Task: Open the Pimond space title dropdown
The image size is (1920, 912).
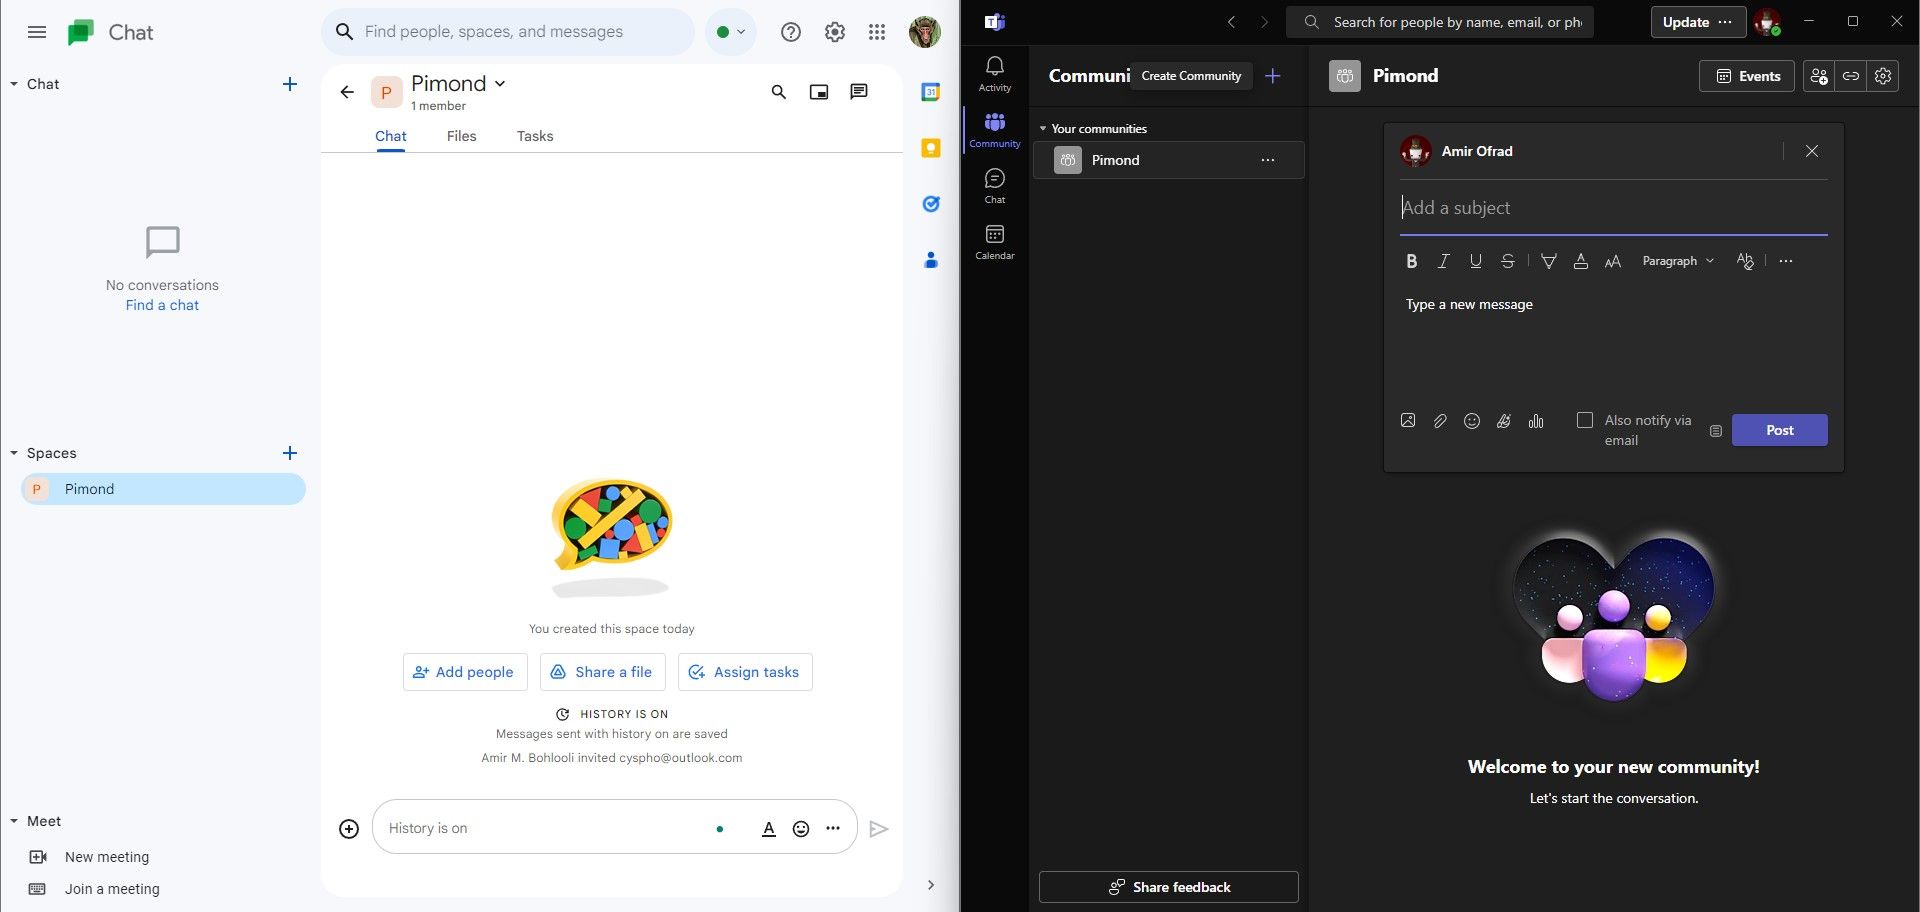Action: coord(500,84)
